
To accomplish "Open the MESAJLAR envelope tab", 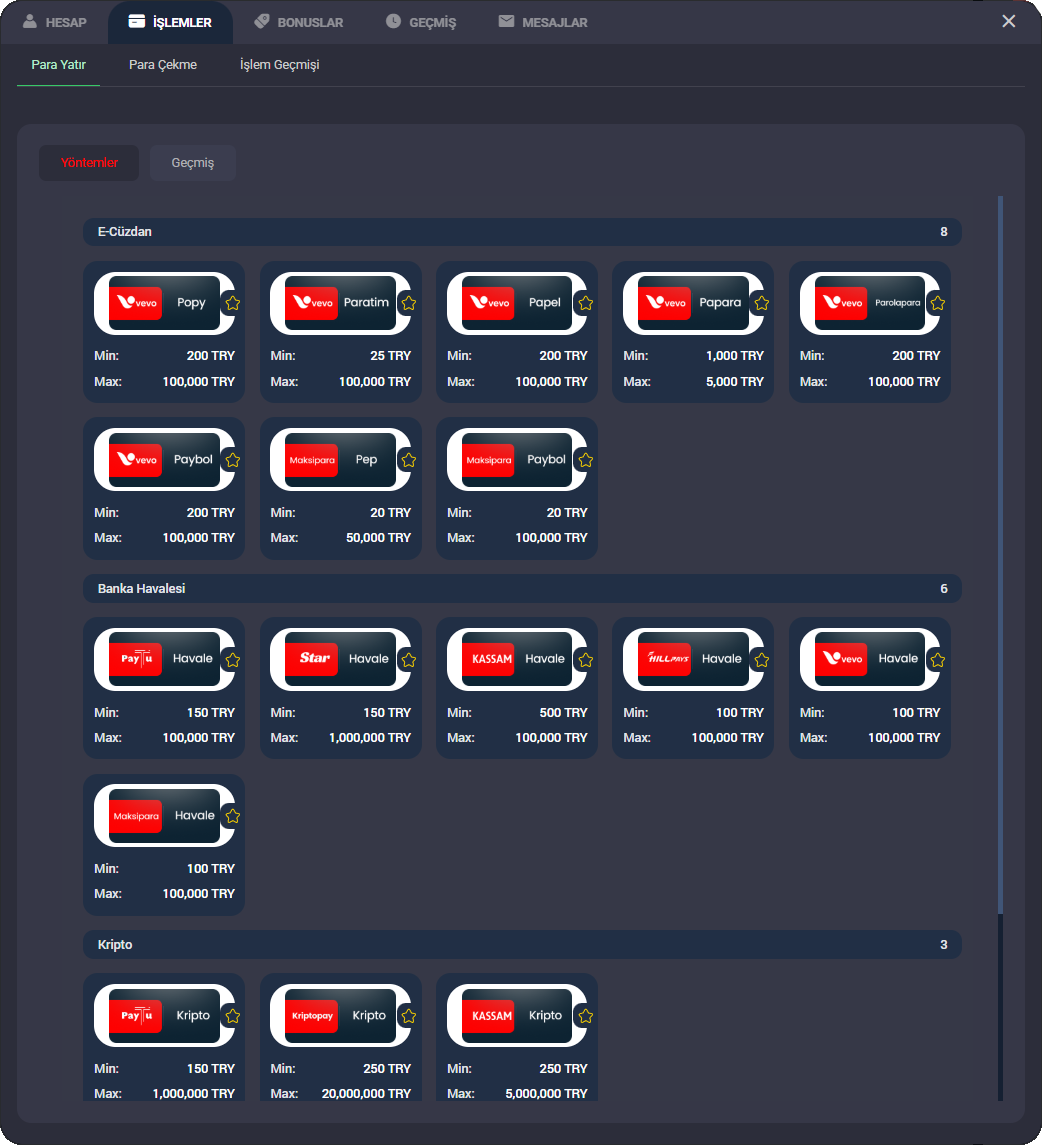I will point(543,22).
